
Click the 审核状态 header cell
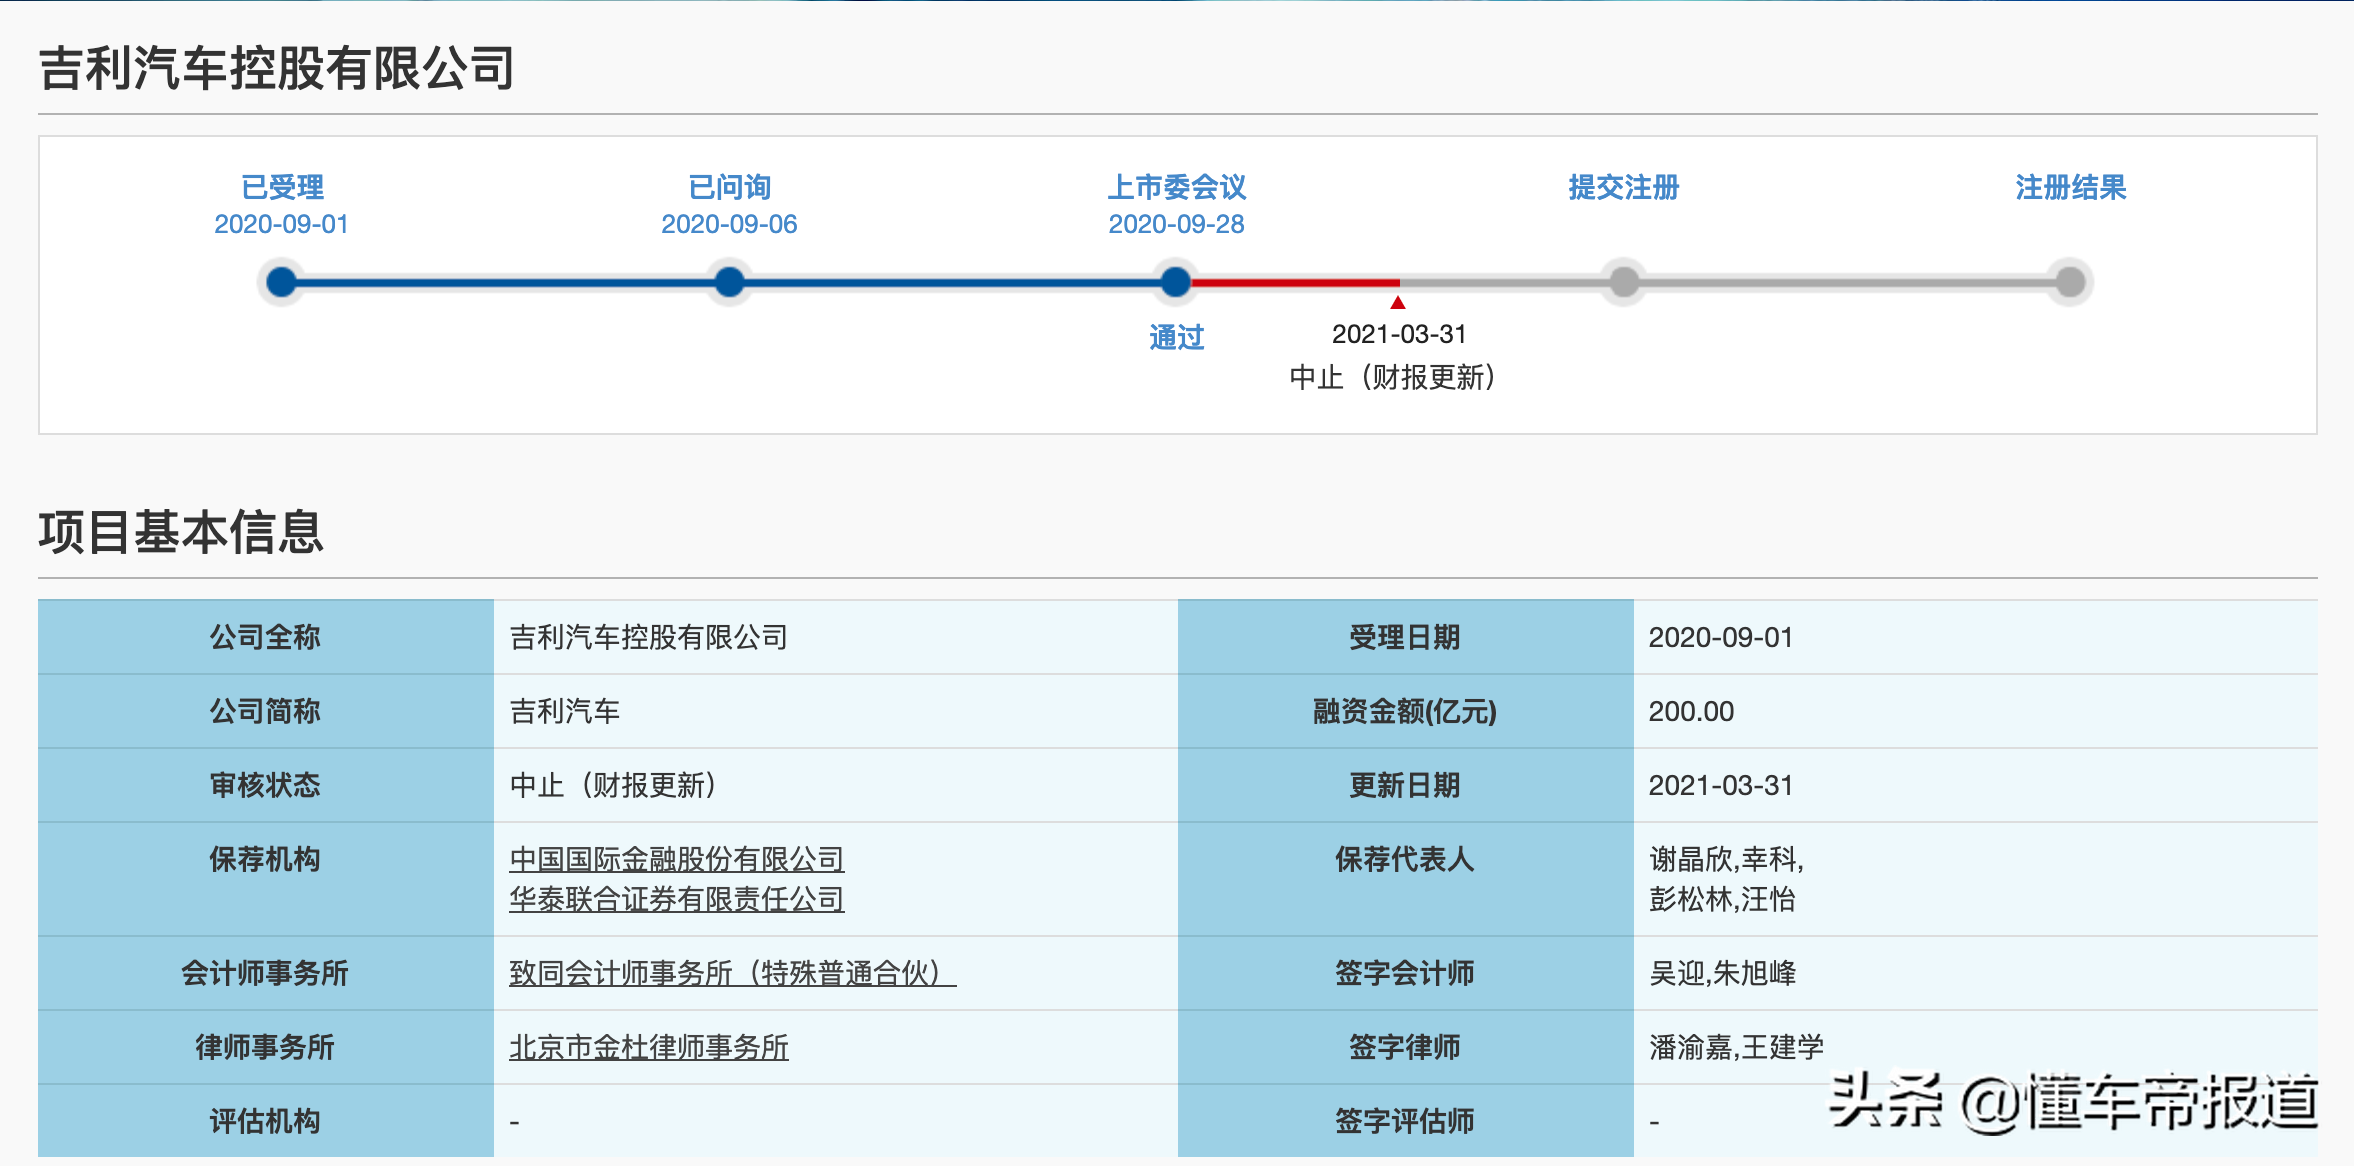pyautogui.click(x=266, y=785)
